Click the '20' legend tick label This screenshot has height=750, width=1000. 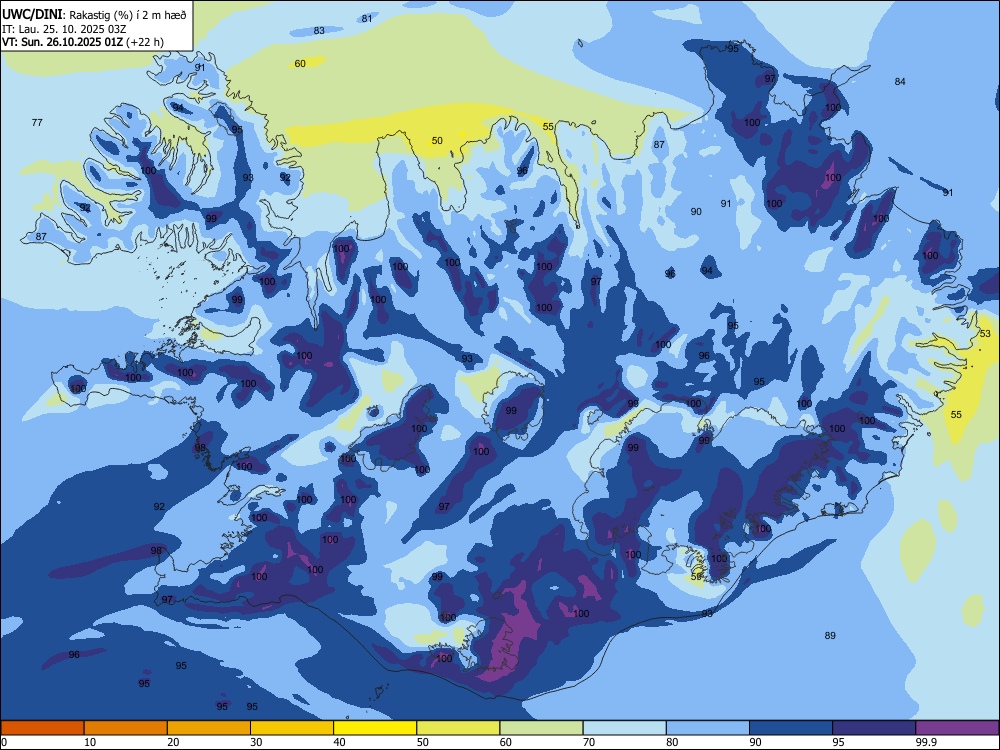(x=173, y=742)
